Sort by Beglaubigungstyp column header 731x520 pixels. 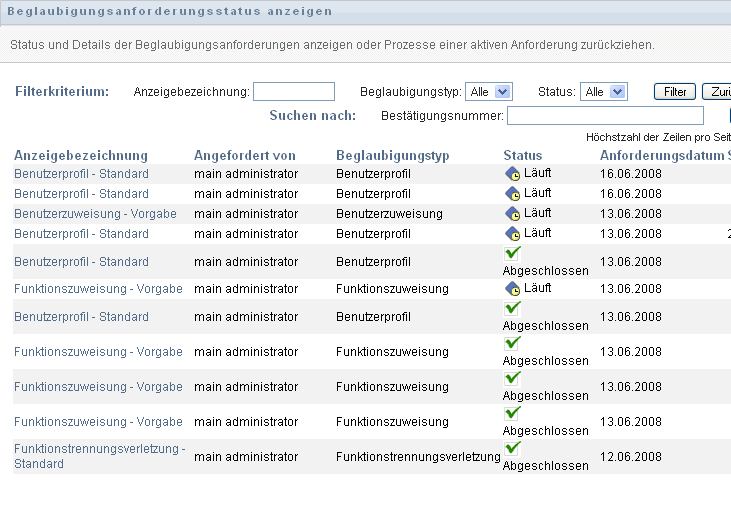[393, 155]
